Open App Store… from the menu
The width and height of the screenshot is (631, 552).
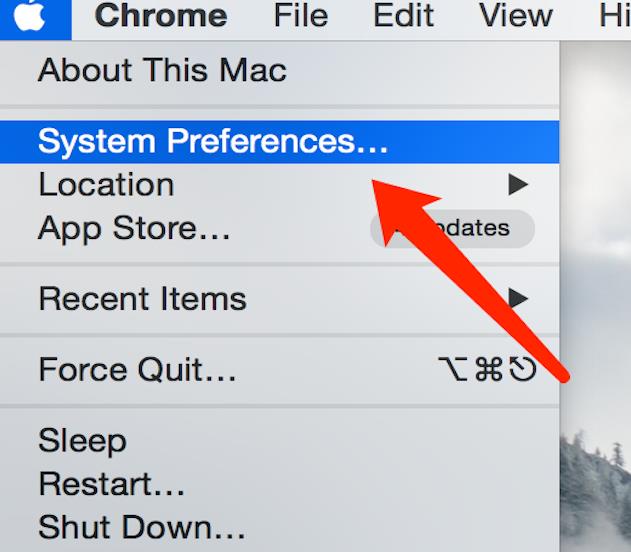[134, 228]
